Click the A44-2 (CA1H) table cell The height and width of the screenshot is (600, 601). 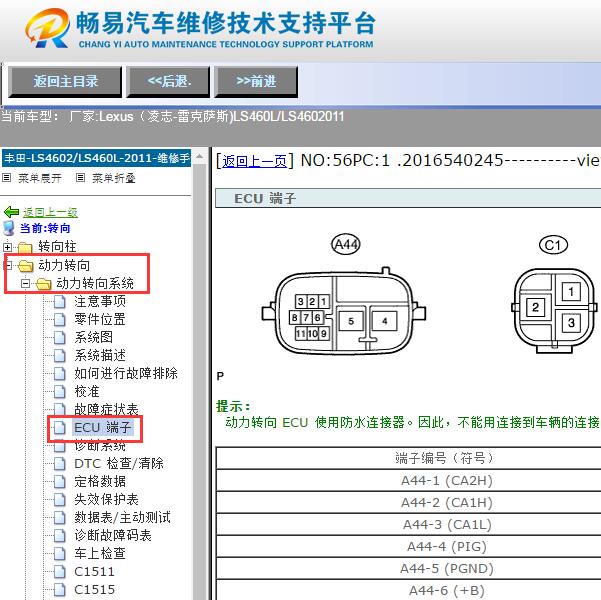[409, 502]
